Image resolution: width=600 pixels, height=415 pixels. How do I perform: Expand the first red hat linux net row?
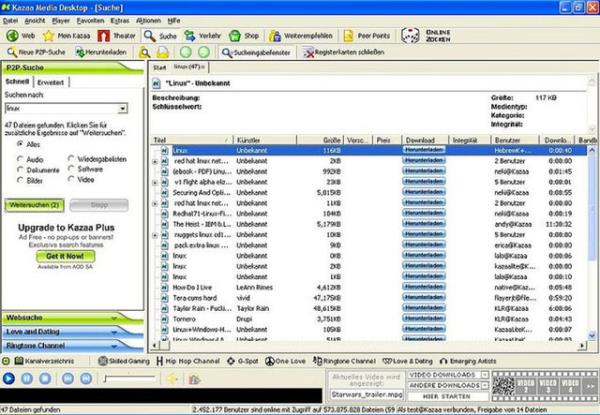tap(155, 161)
